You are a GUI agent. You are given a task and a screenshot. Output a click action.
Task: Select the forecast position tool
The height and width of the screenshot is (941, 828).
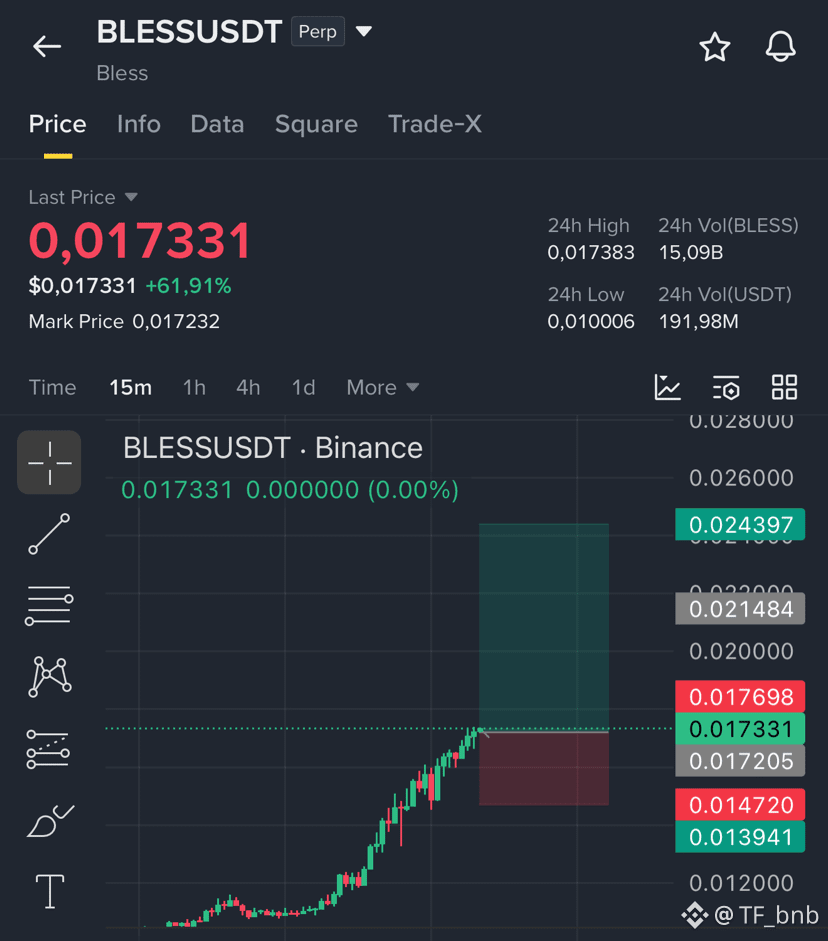tap(48, 750)
